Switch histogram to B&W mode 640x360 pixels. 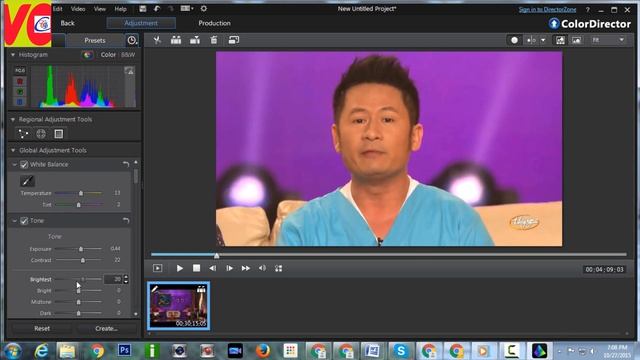coord(128,55)
